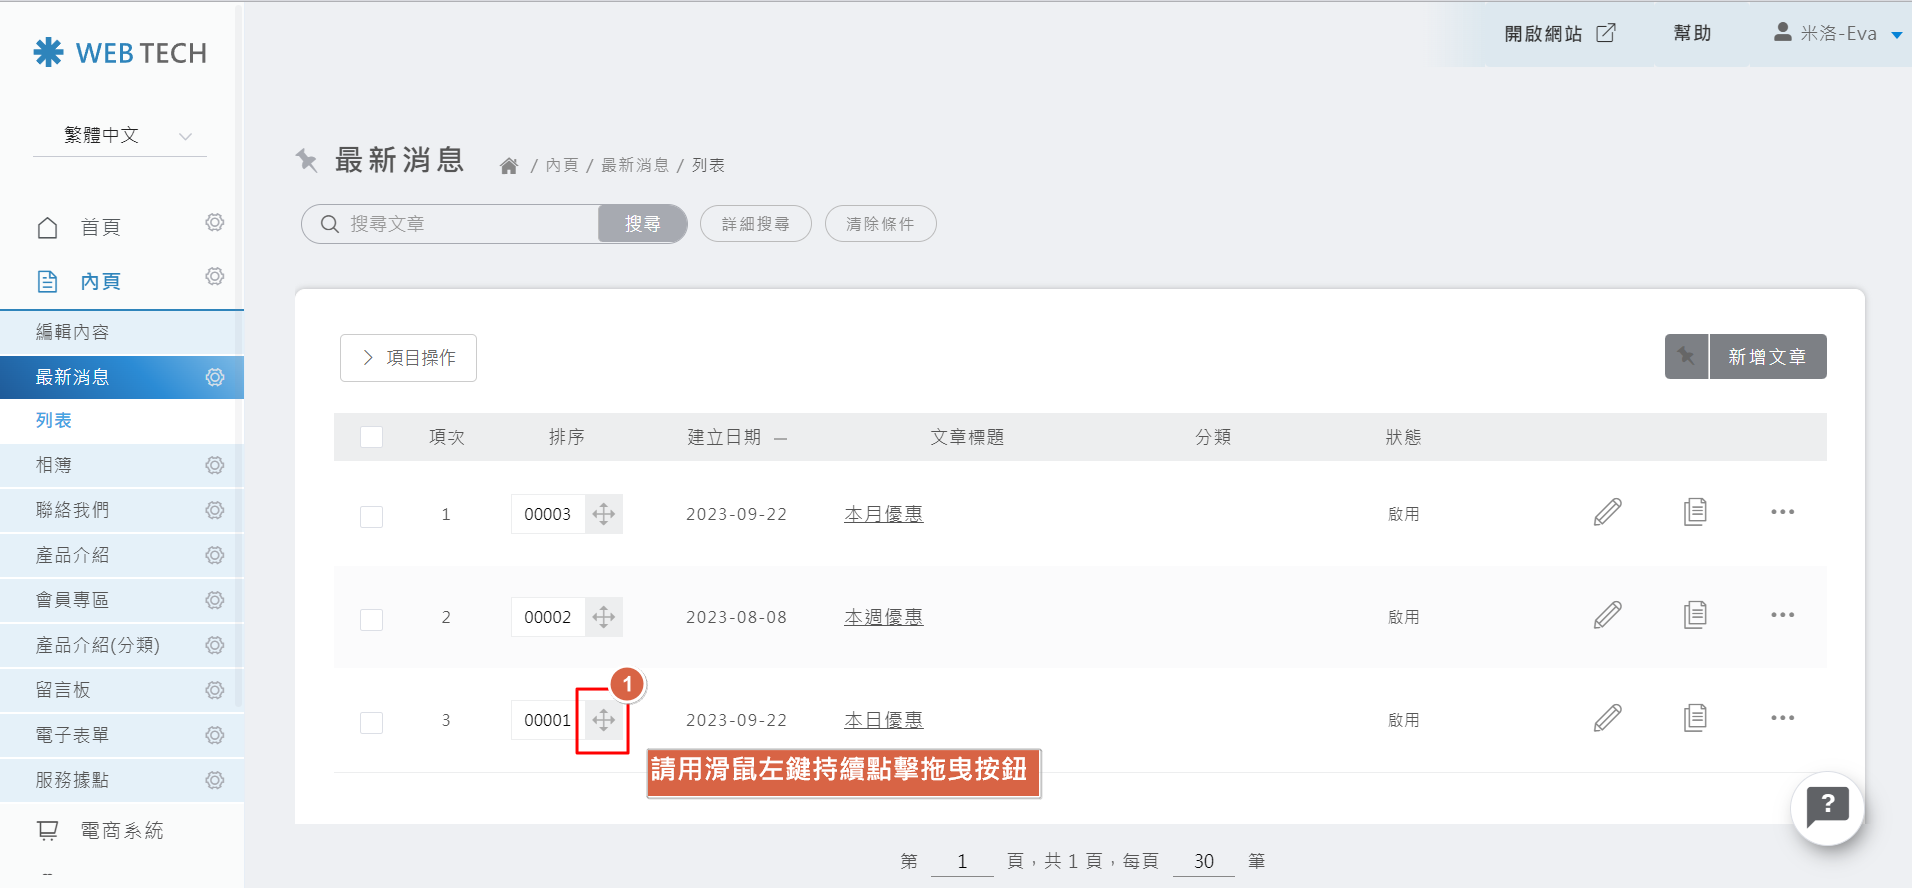Expand the 項目操作 actions menu

tap(408, 358)
